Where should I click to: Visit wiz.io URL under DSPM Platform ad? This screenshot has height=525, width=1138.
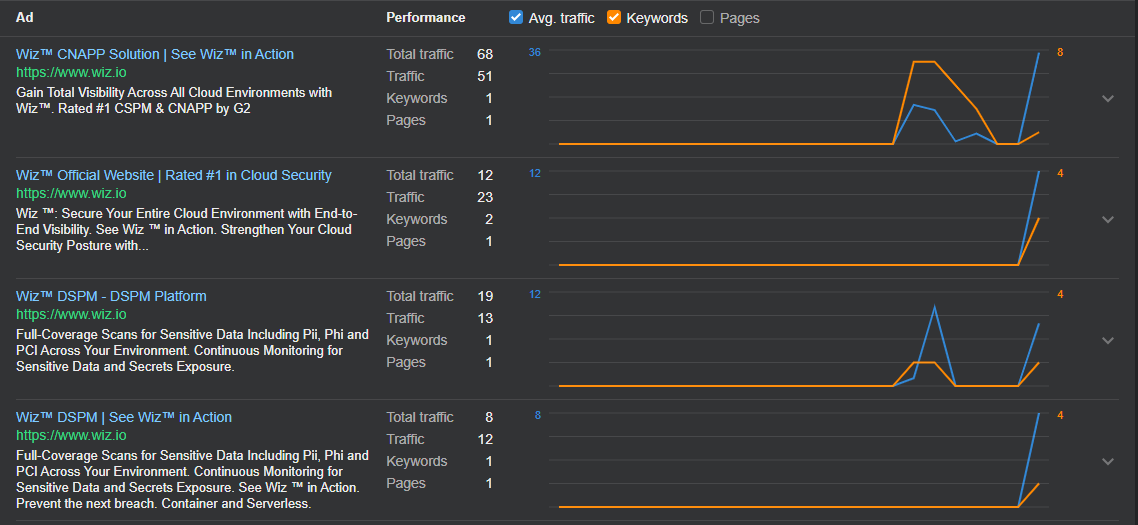coord(71,314)
